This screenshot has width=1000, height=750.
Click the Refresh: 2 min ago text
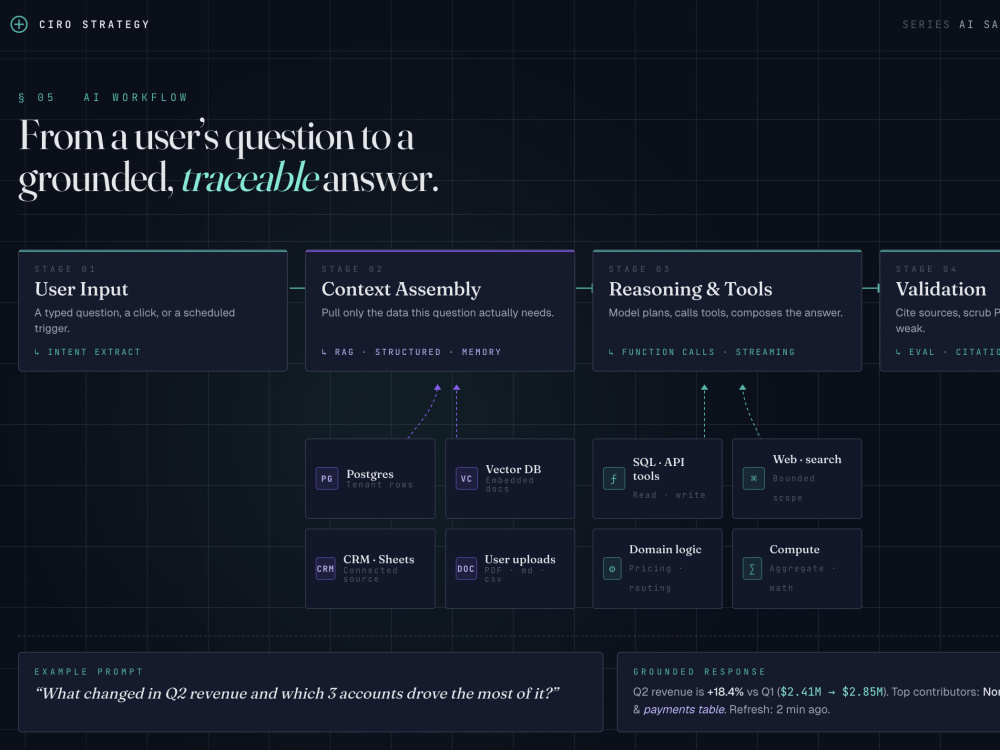(780, 710)
